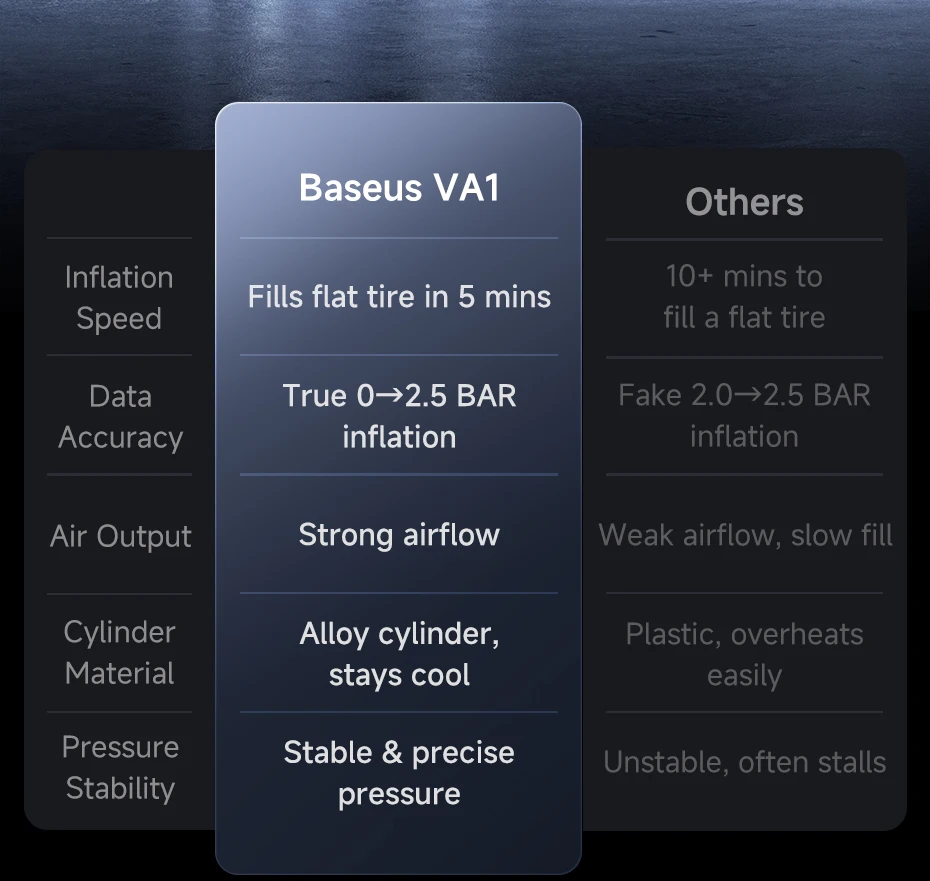Click the Pressure Stability row label

(x=120, y=767)
